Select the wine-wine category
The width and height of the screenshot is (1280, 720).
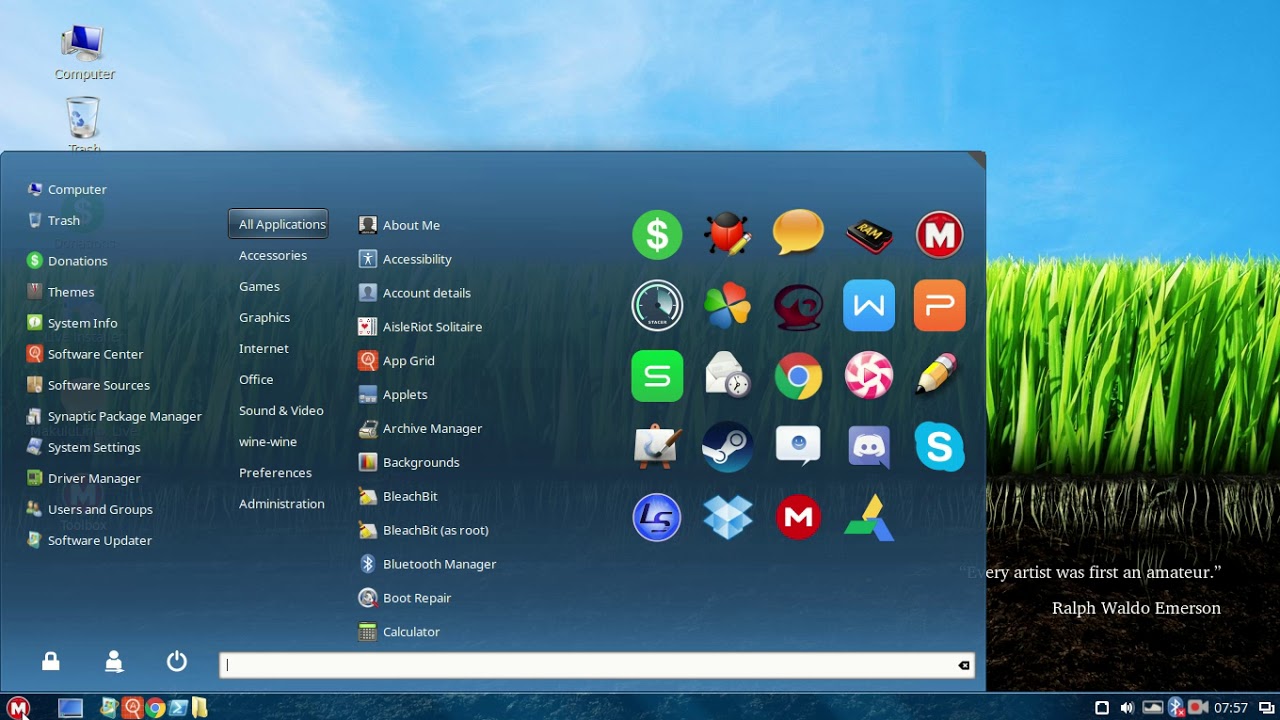[x=268, y=441]
